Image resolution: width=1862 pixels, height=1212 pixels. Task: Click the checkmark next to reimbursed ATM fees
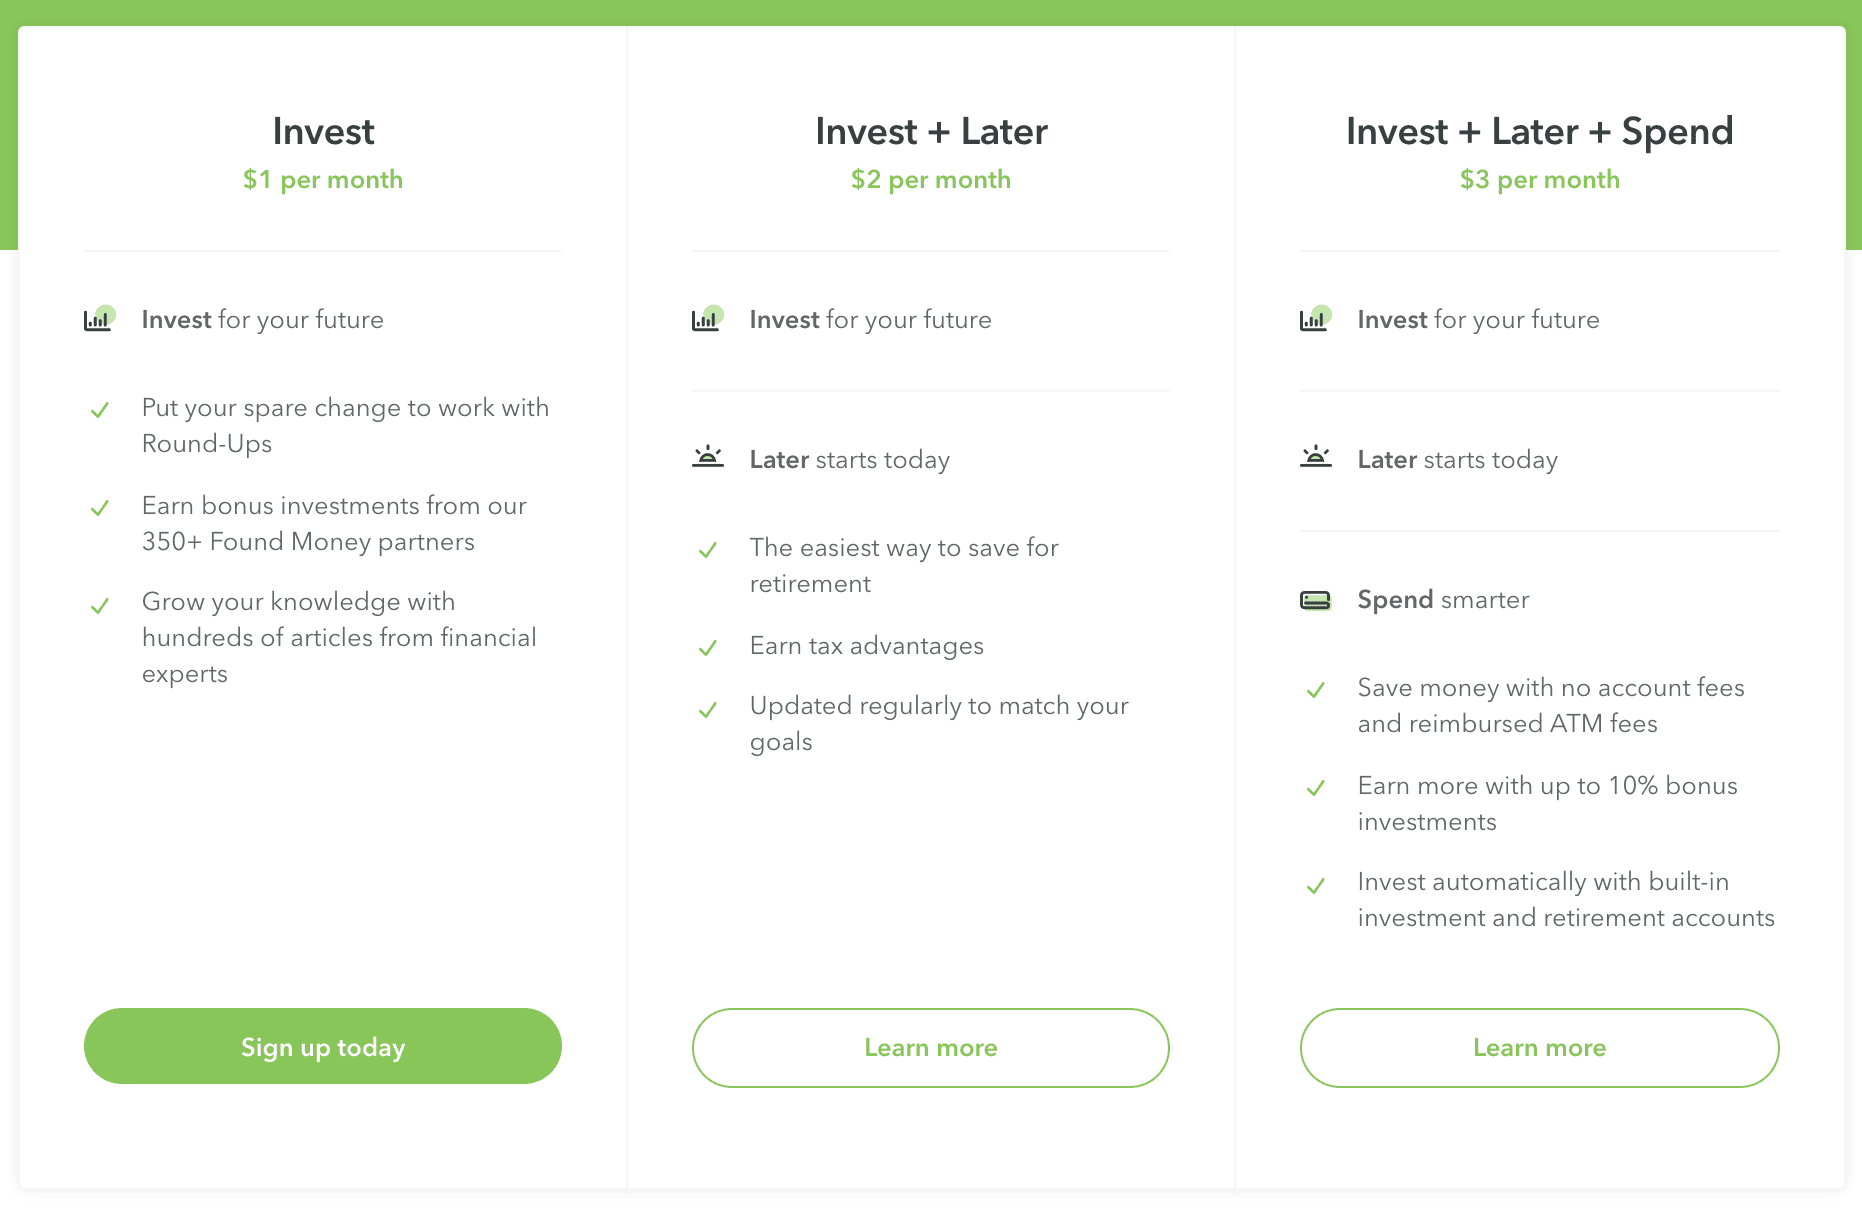[x=1316, y=690]
